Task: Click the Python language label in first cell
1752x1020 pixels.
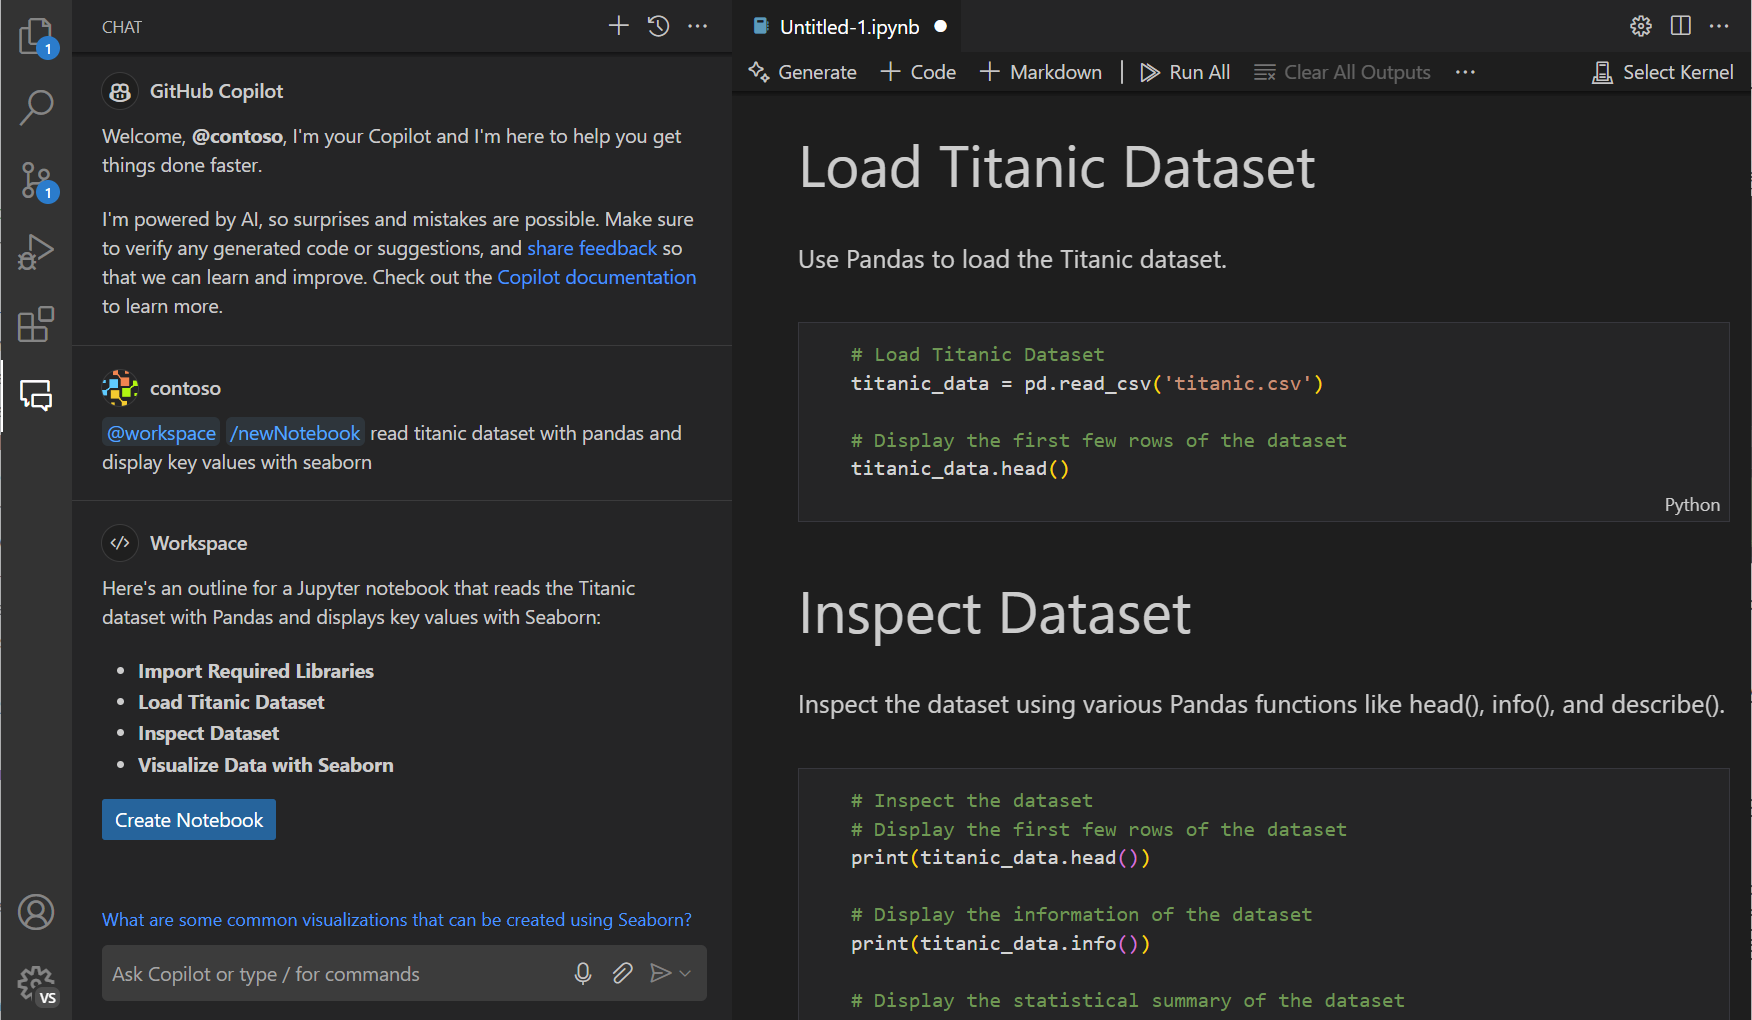Action: 1692,505
